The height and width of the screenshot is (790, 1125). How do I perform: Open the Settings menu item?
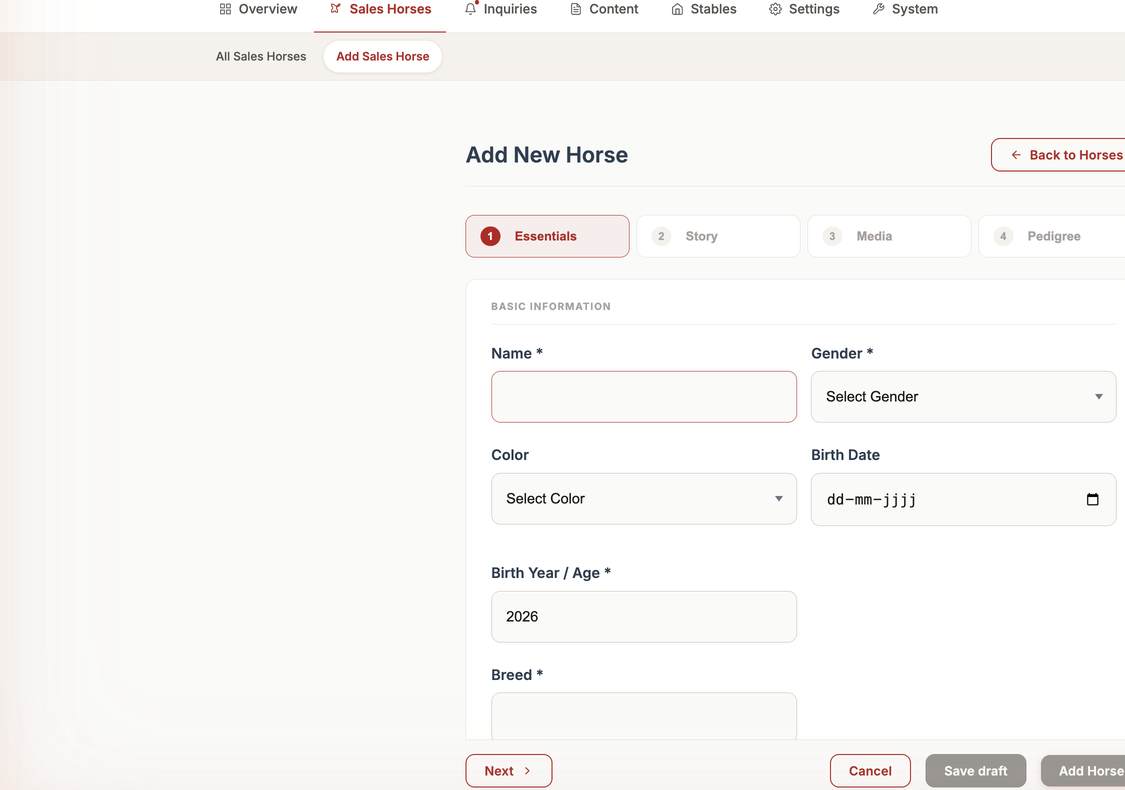pyautogui.click(x=804, y=9)
